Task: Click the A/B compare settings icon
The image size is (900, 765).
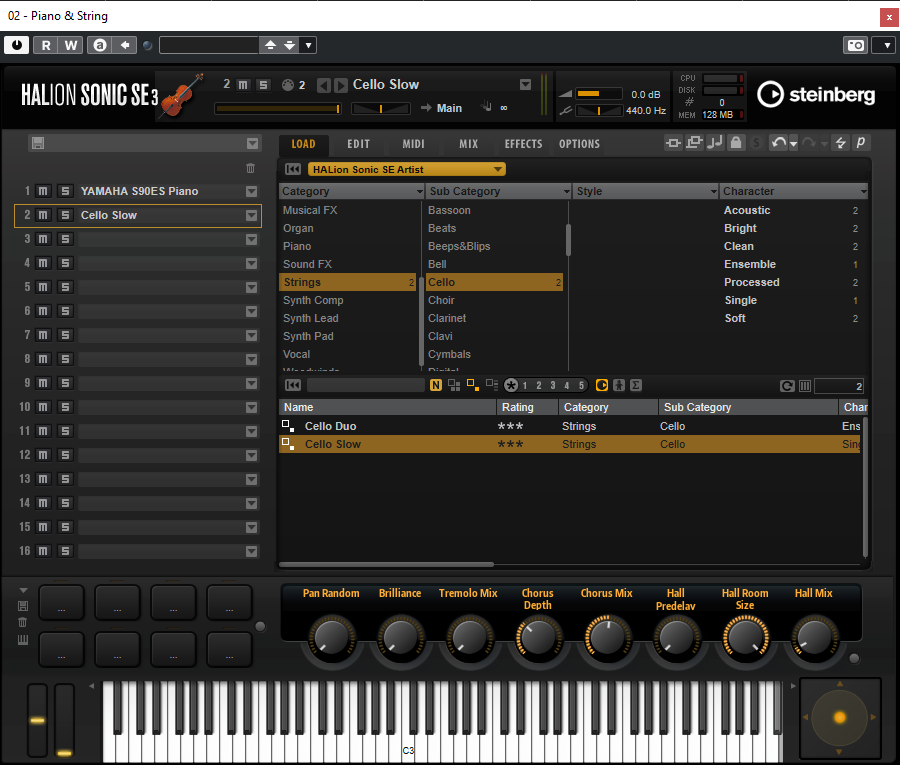Action: pos(100,45)
